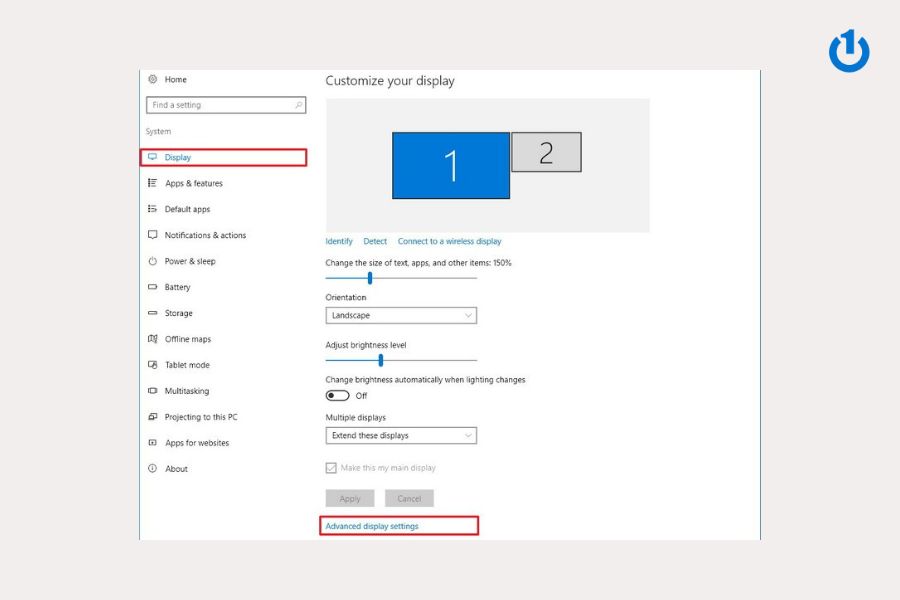Screen dimensions: 900x600
Task: Open Tablet mode settings
Action: (187, 365)
